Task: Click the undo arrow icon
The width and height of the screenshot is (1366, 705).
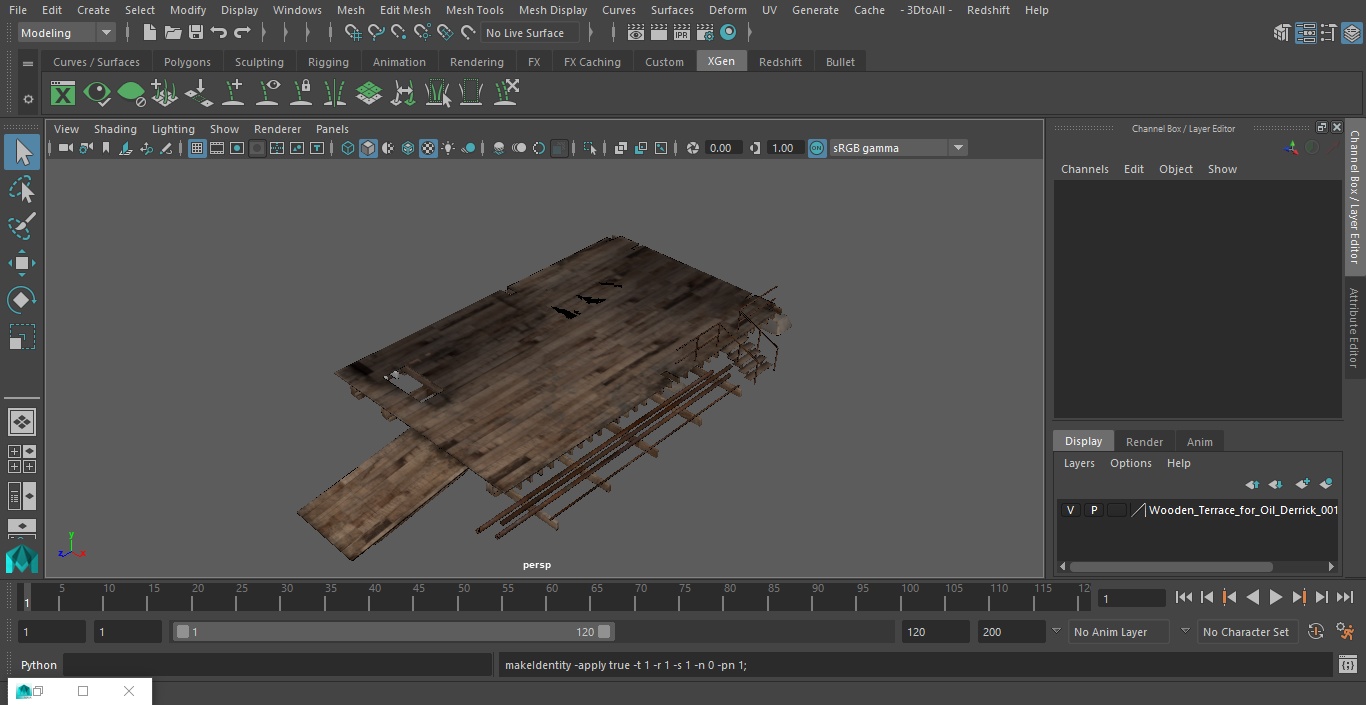Action: pyautogui.click(x=218, y=33)
